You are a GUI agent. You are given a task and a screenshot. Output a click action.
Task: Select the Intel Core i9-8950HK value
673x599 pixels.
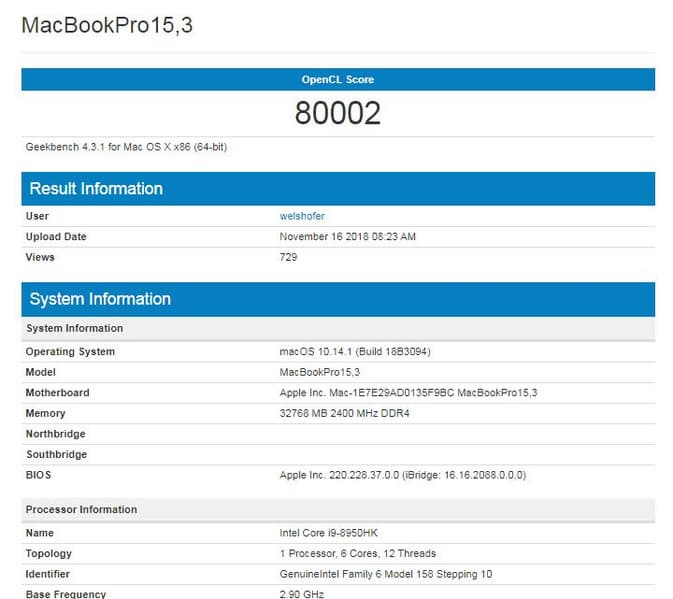[328, 533]
